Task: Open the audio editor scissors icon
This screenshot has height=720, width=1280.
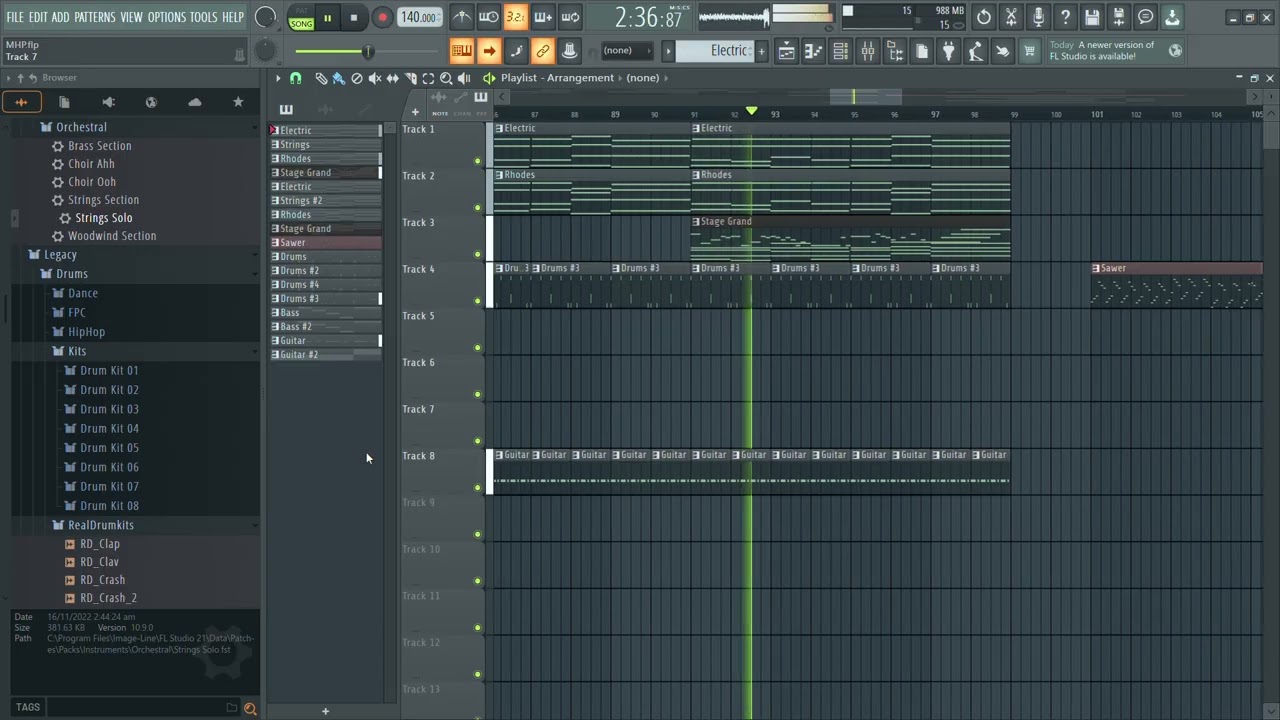Action: 1011,17
